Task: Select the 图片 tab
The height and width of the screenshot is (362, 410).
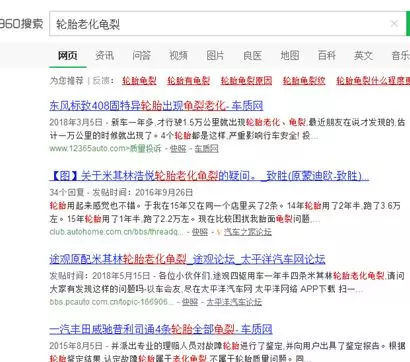Action: (215, 55)
